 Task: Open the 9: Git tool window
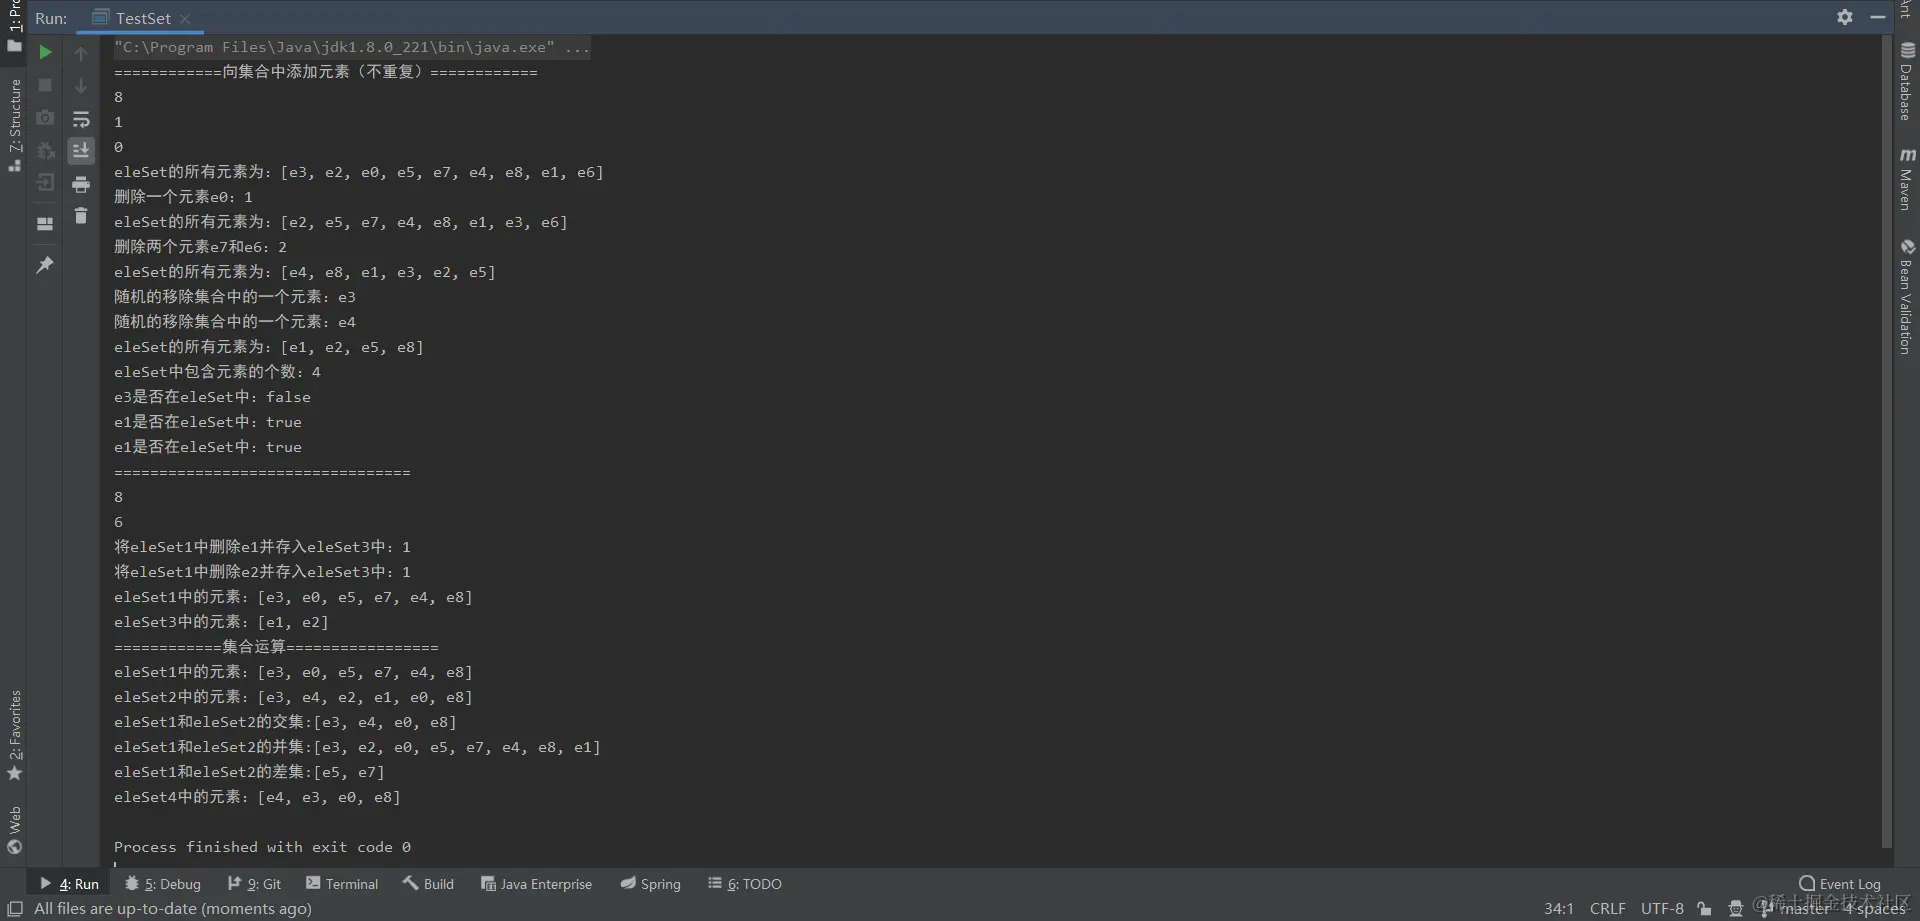point(254,884)
